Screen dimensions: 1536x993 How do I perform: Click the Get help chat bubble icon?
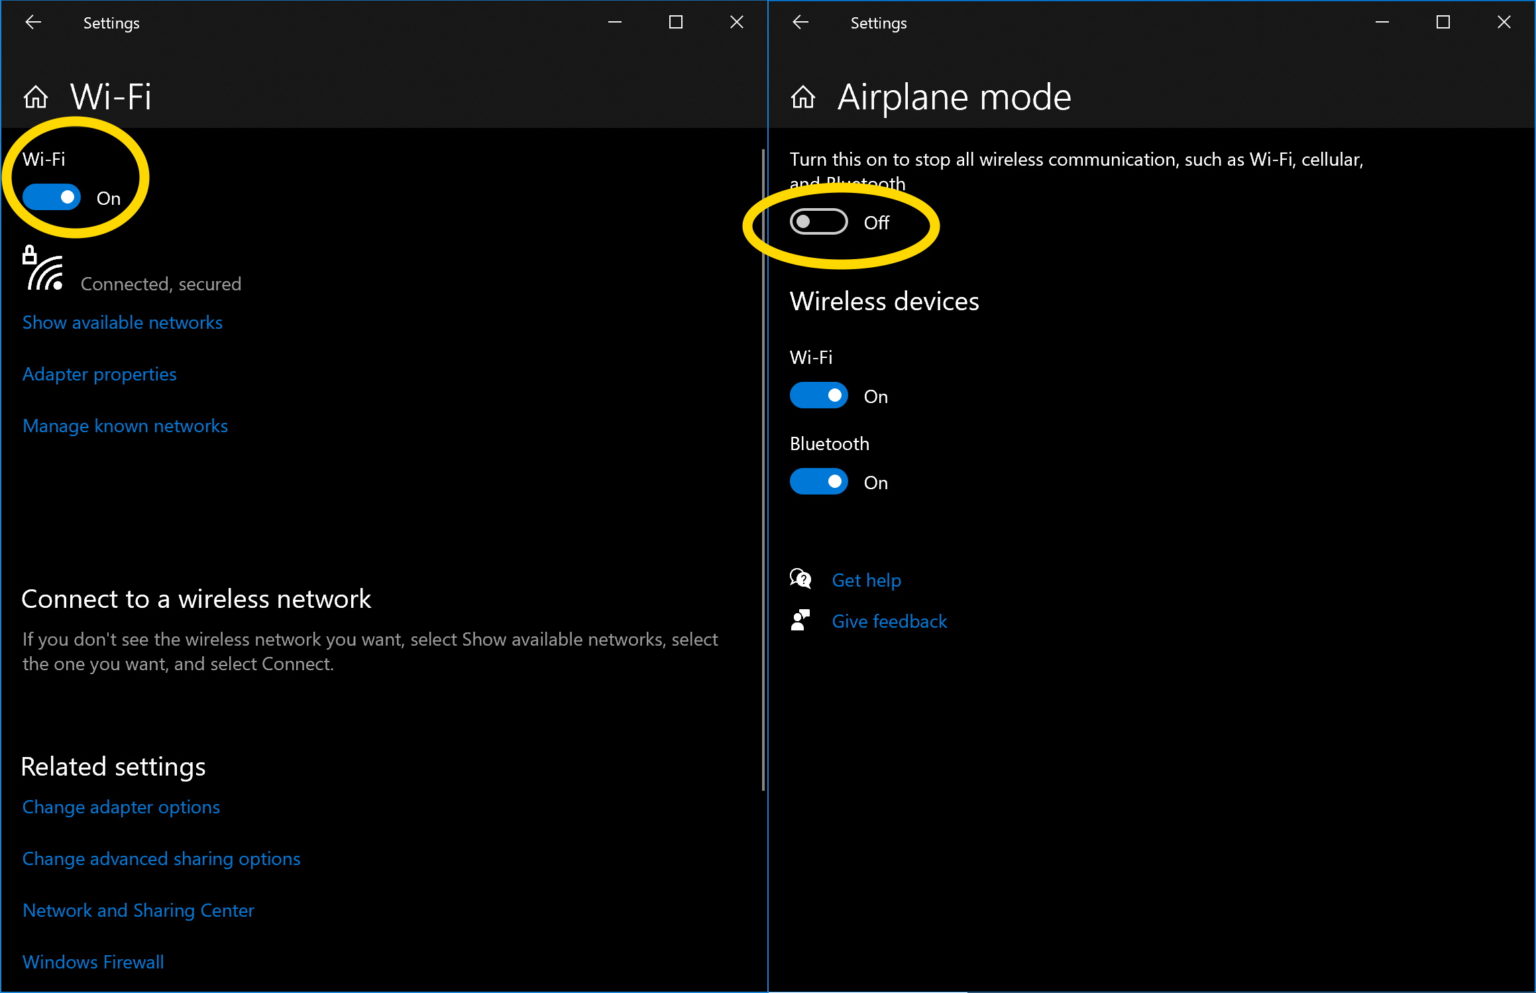[800, 579]
